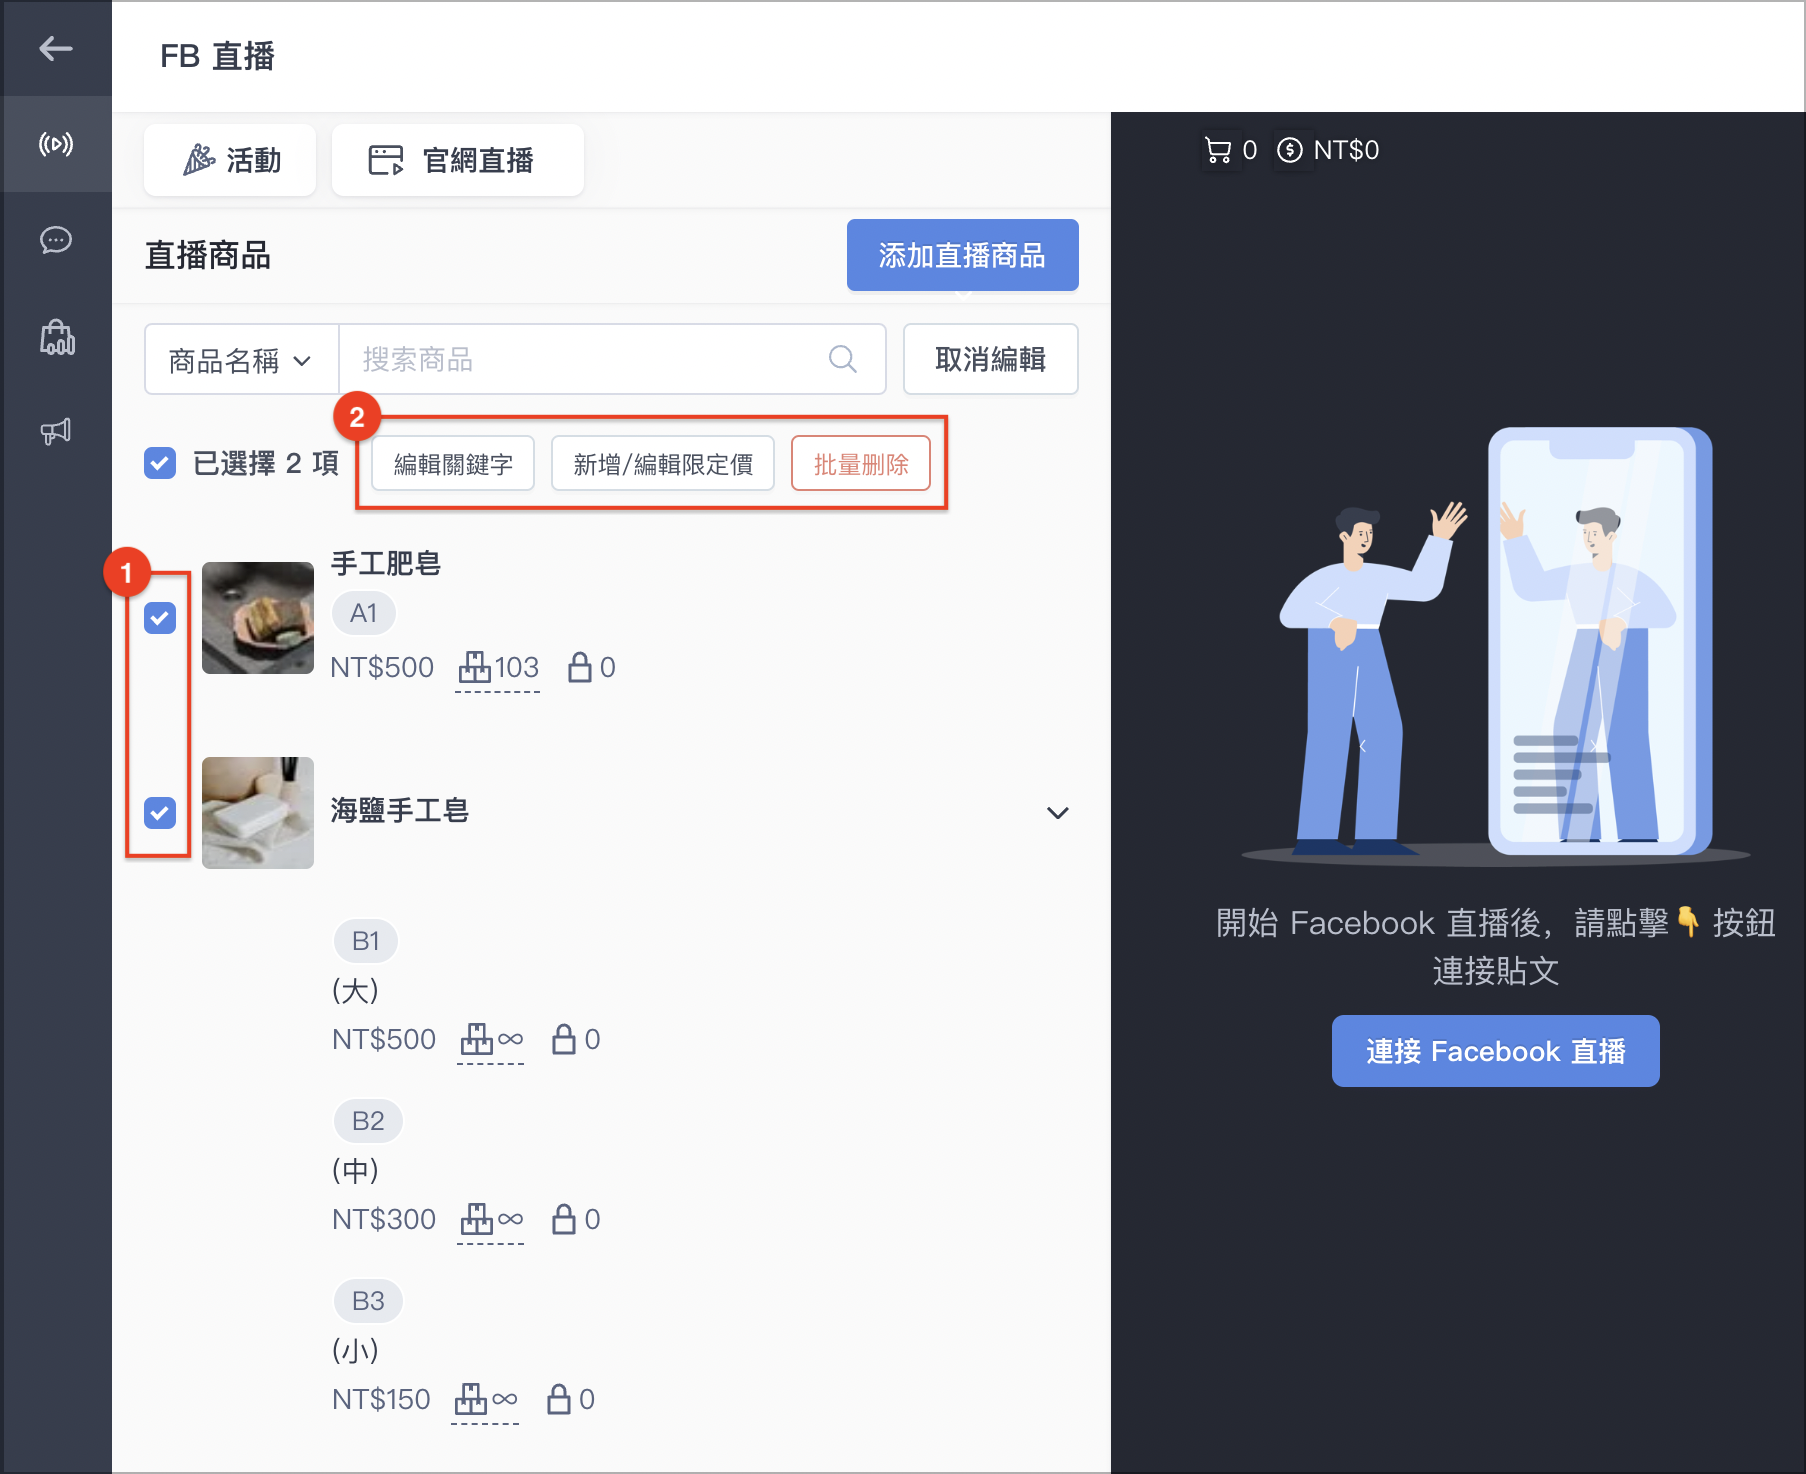Click the NT$0 revenue coin icon
This screenshot has width=1806, height=1474.
point(1290,150)
